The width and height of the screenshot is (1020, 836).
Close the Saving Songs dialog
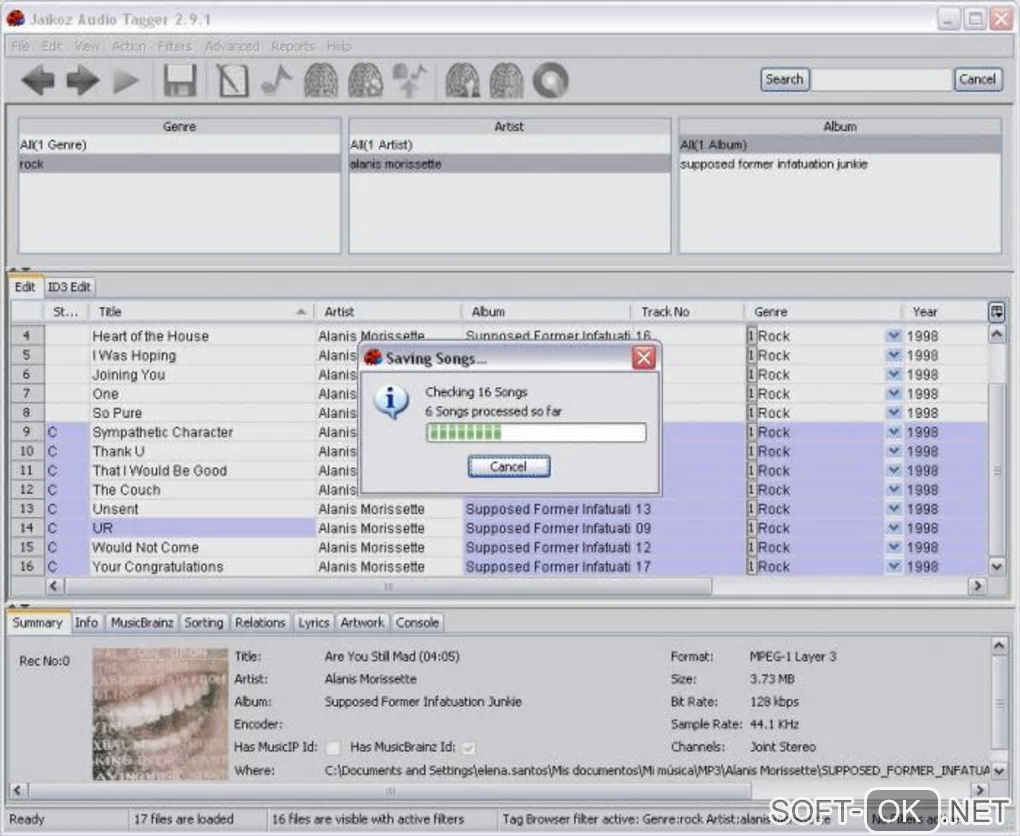click(x=643, y=358)
